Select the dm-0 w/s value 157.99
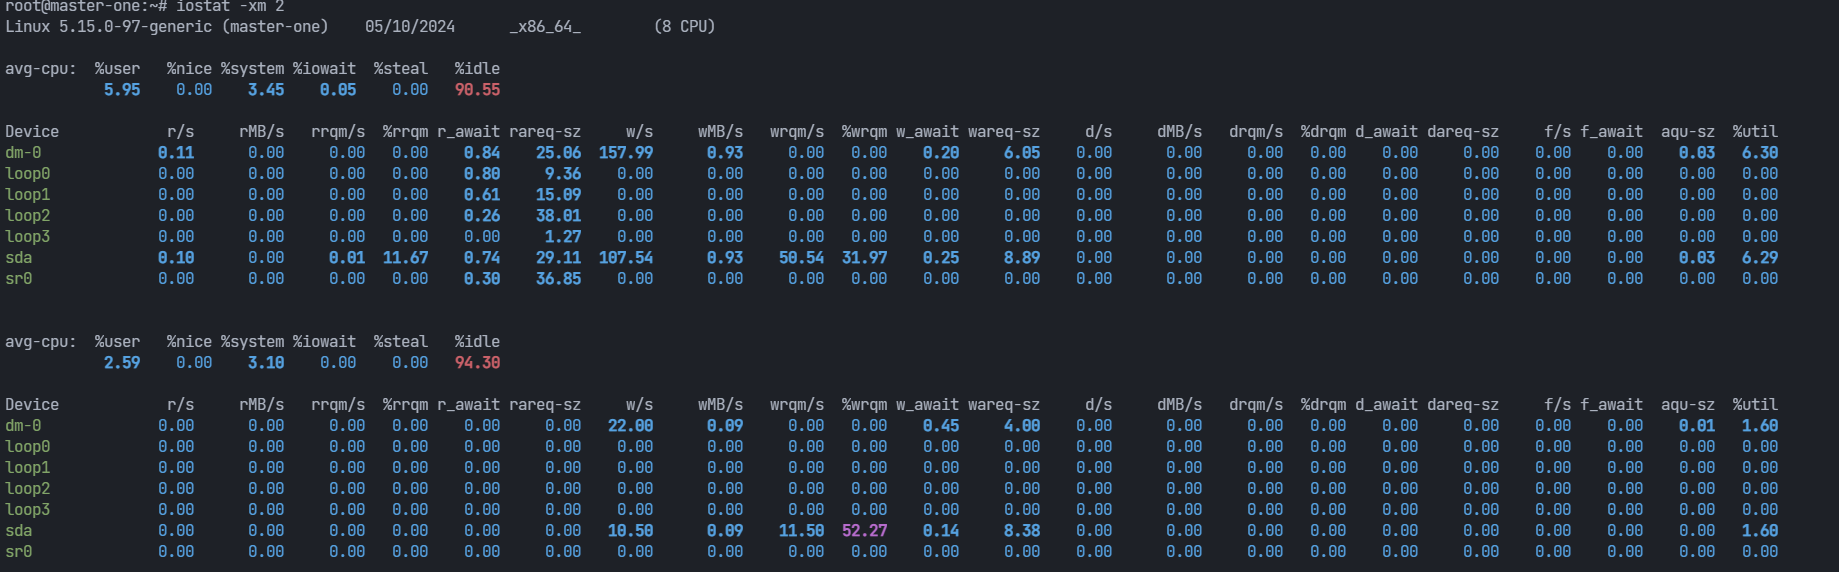The width and height of the screenshot is (1839, 572). tap(626, 153)
